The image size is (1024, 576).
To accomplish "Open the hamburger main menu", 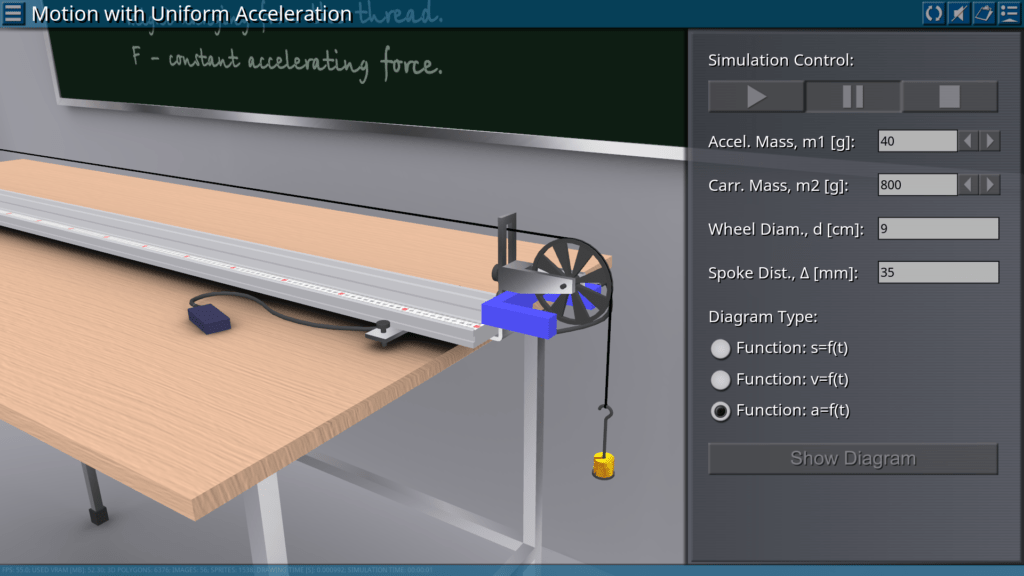I will [x=14, y=14].
